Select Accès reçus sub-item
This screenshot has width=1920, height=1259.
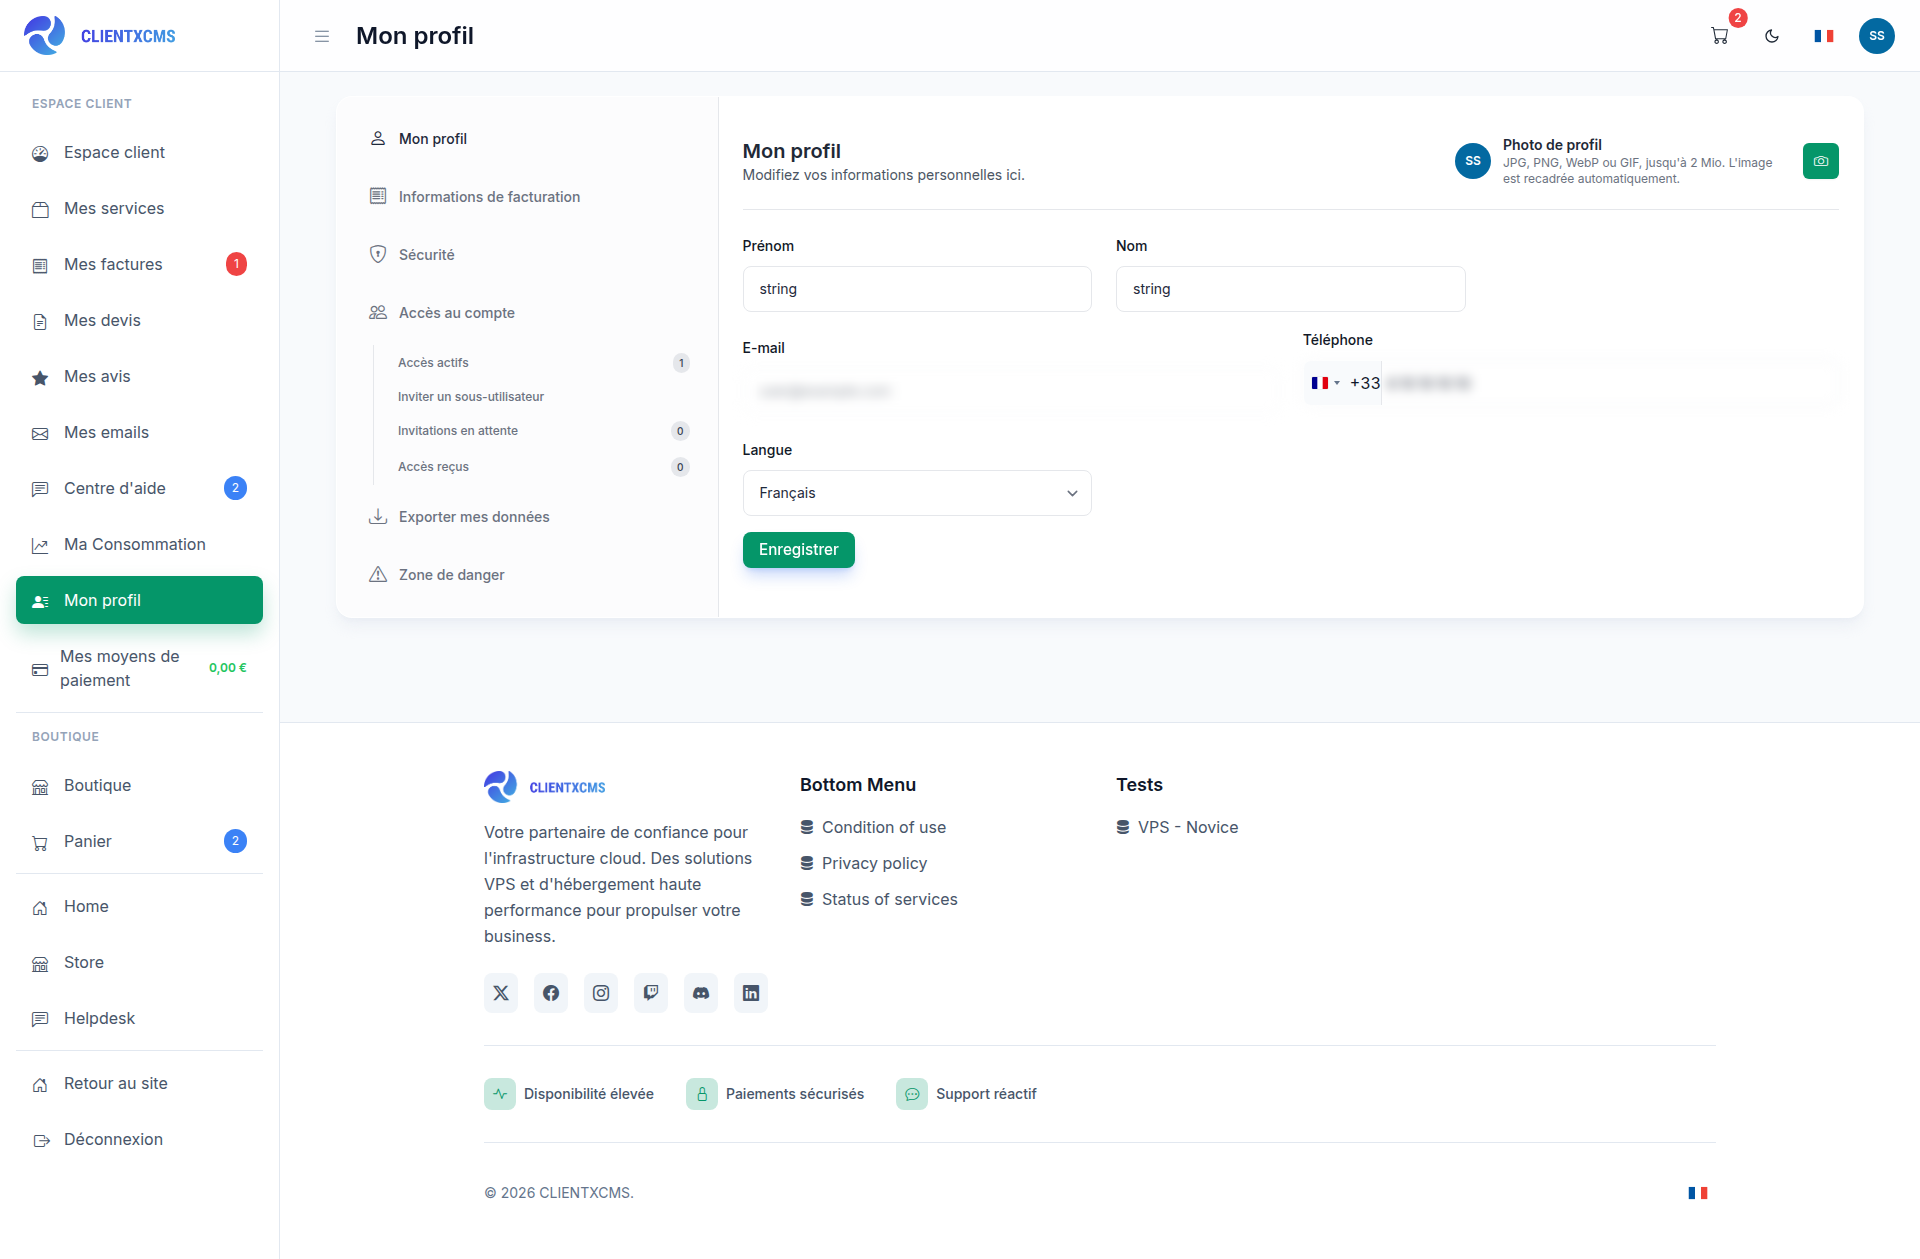tap(543, 467)
